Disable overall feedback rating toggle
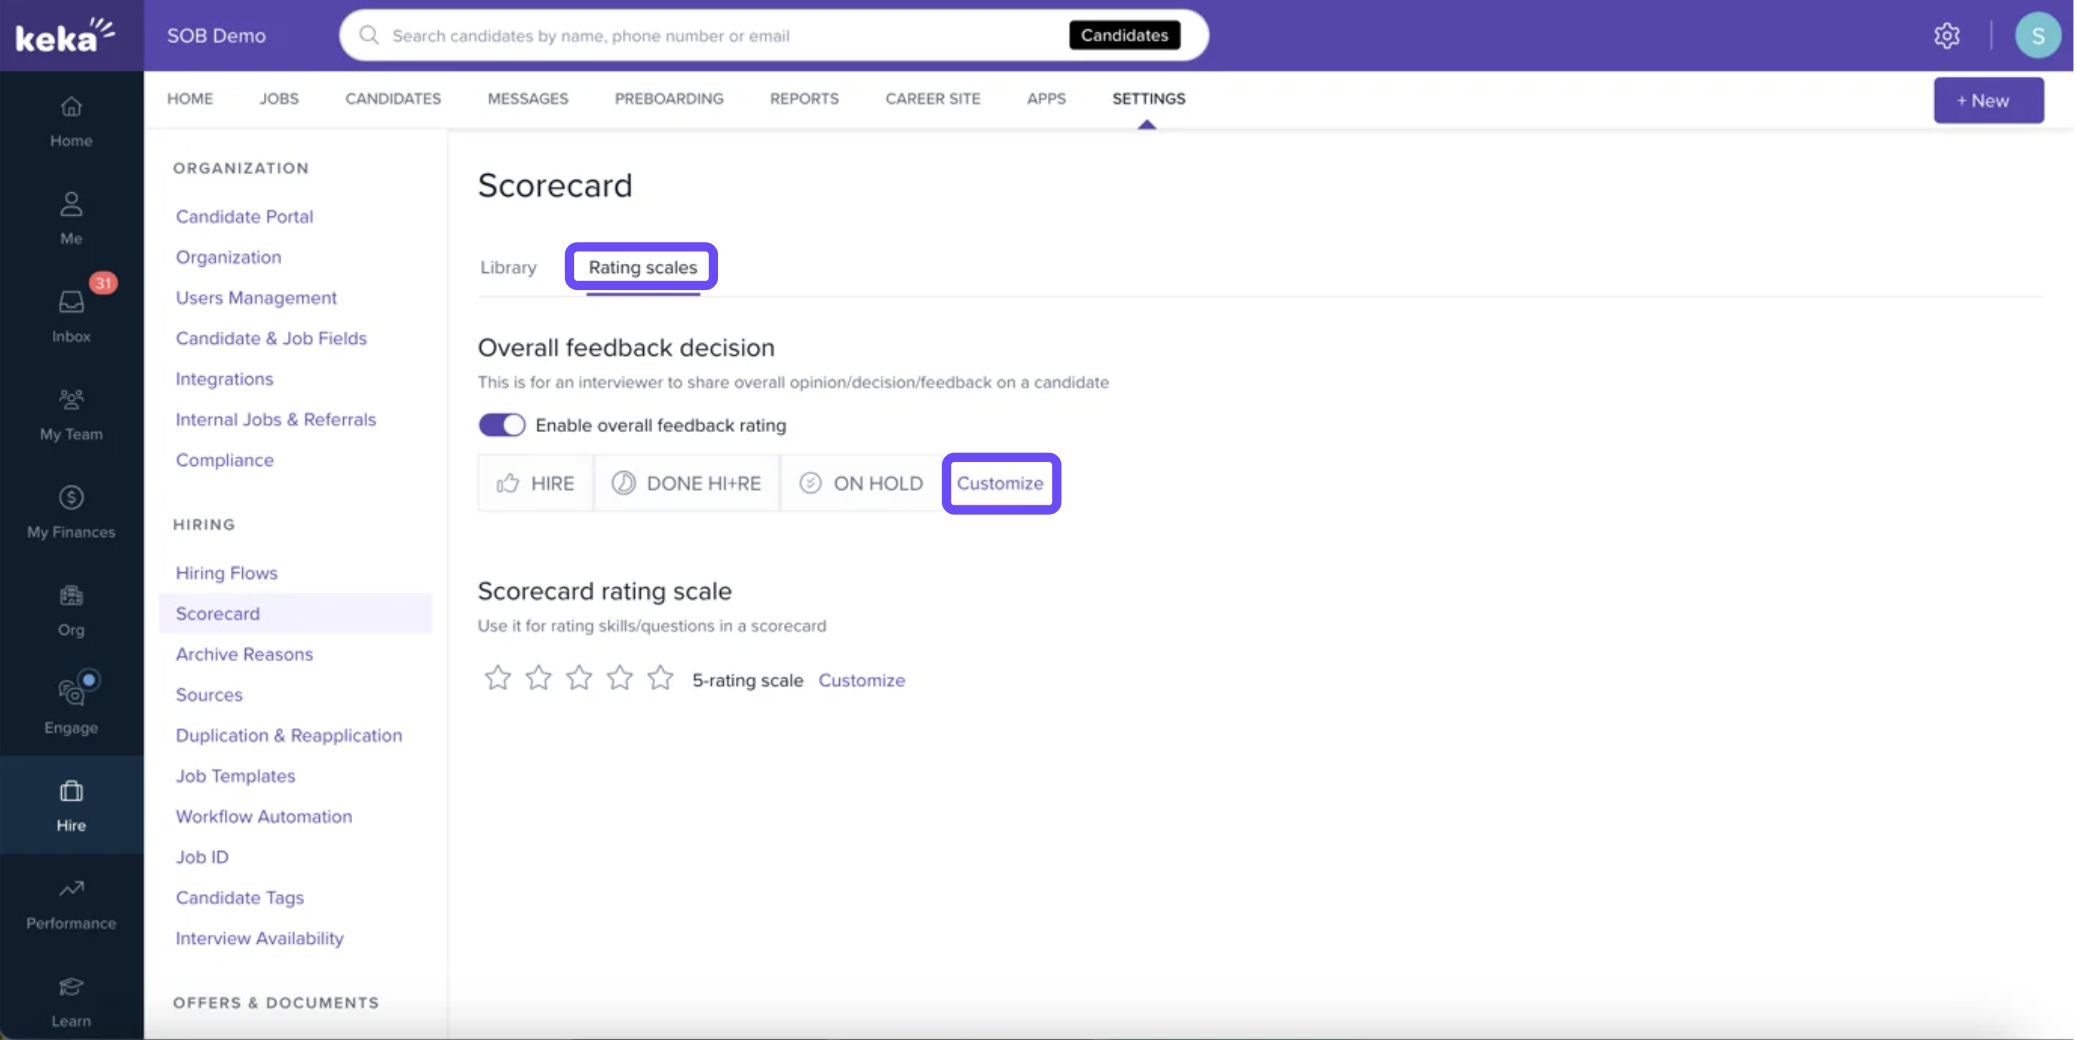2076x1040 pixels. (x=502, y=425)
